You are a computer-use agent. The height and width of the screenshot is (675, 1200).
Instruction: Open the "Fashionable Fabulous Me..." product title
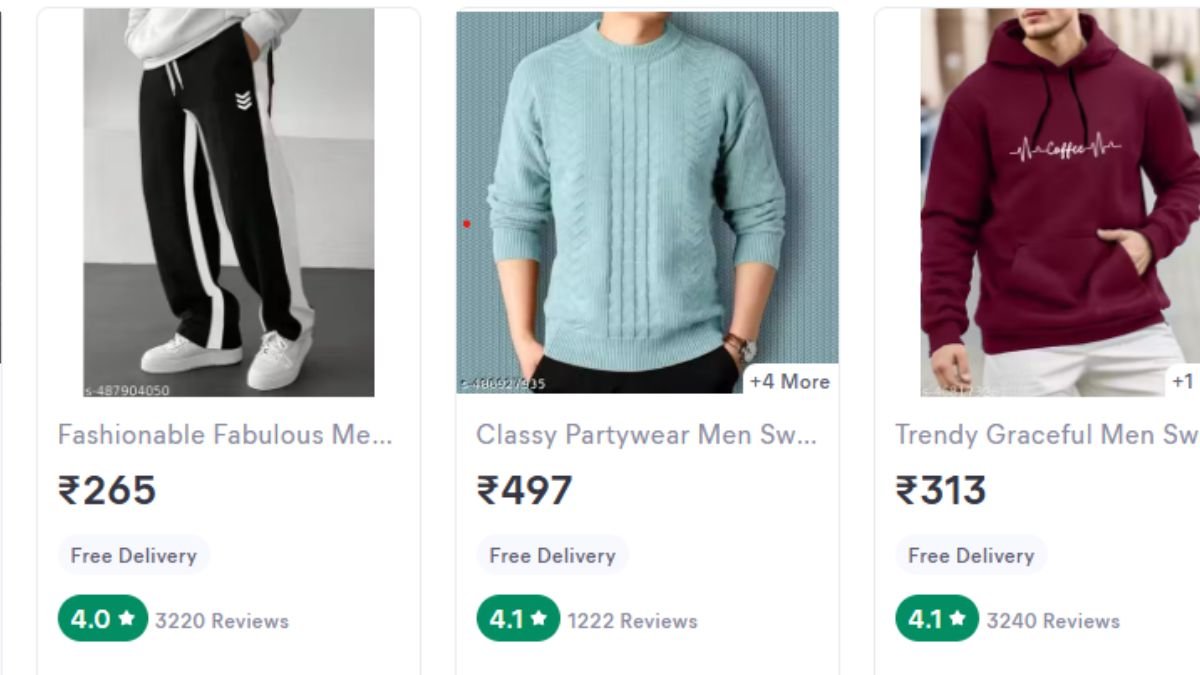click(225, 435)
